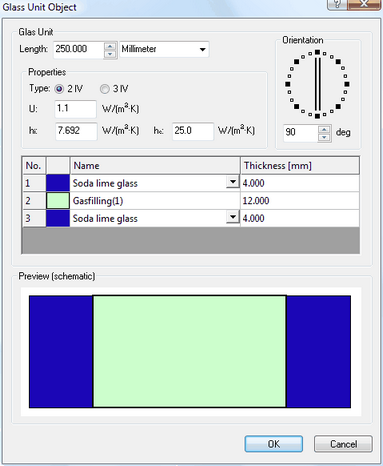Decrease Length with the down spinner arrow
This screenshot has height=466, width=383.
pyautogui.click(x=110, y=54)
